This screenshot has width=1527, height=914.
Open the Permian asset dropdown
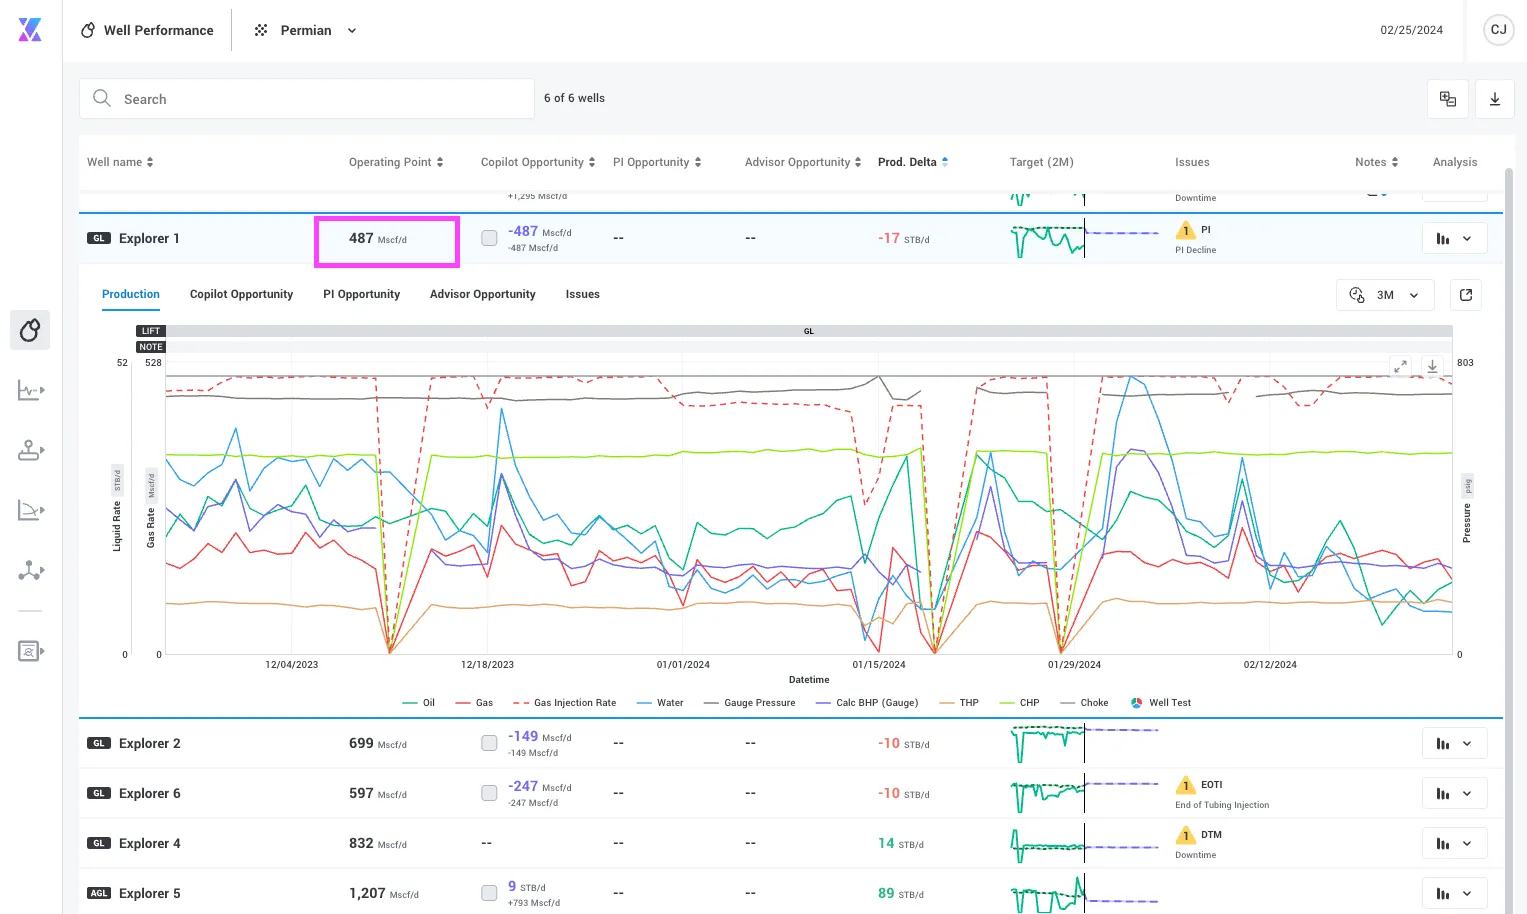click(305, 30)
